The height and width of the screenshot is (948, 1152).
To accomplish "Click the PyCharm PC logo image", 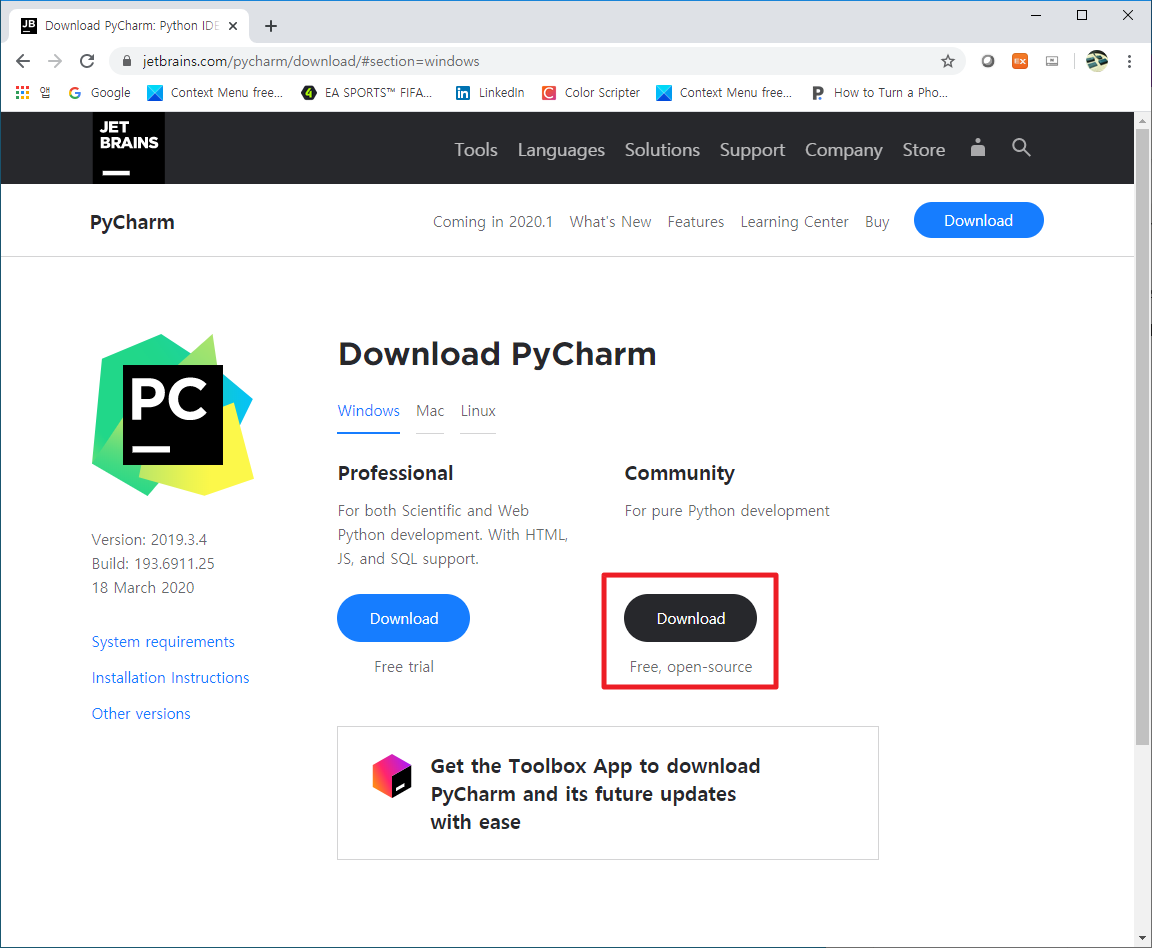I will 173,414.
